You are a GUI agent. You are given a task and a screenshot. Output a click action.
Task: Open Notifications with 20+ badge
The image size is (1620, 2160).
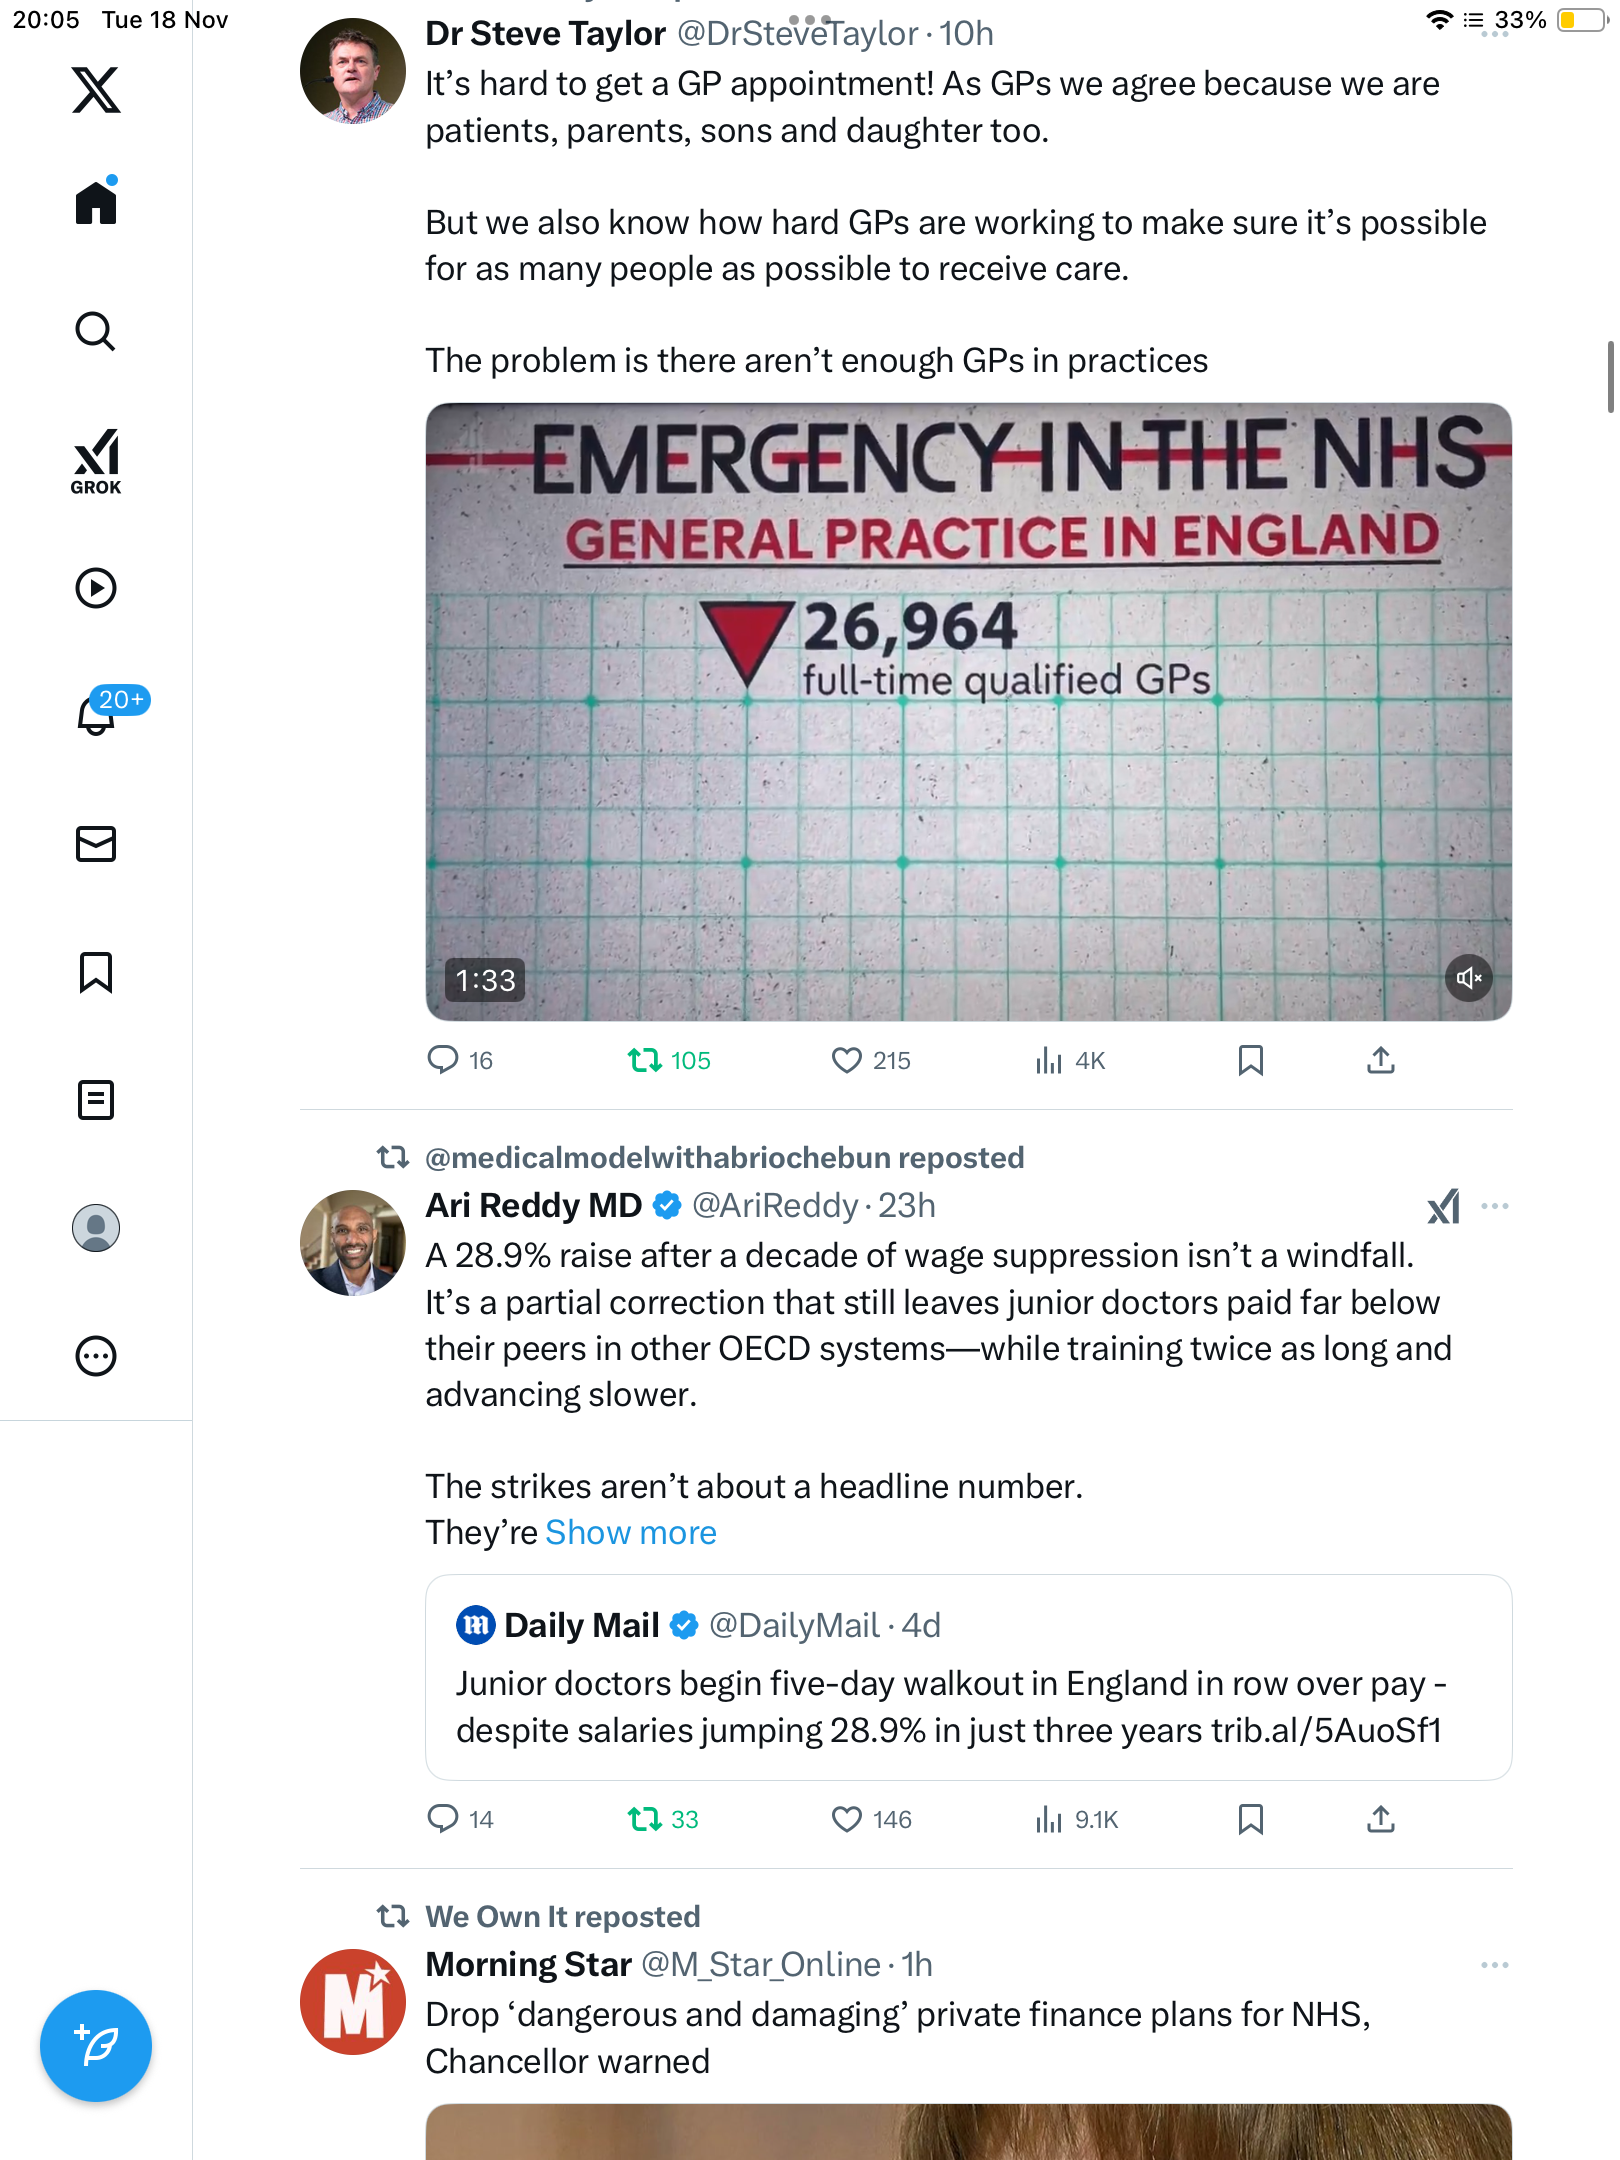[x=98, y=714]
